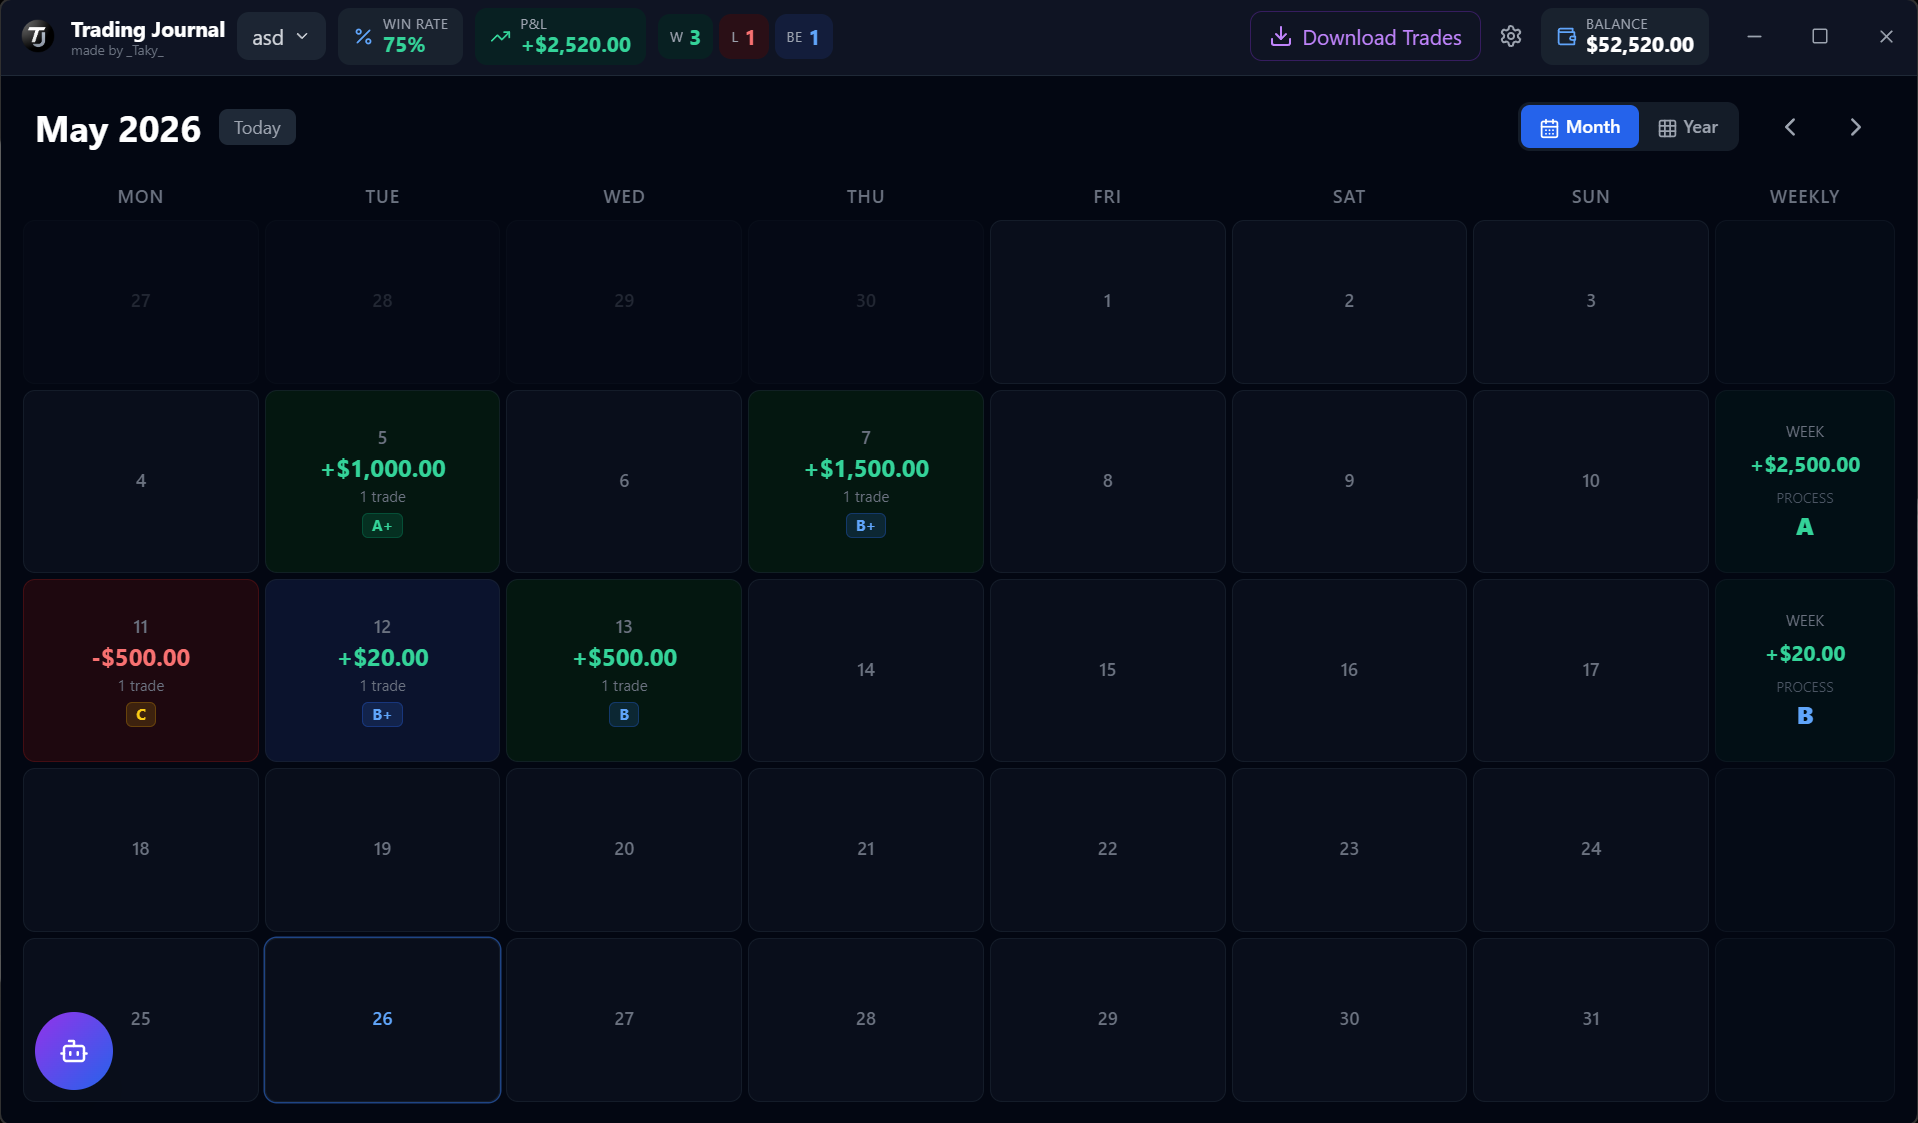The width and height of the screenshot is (1918, 1123).
Task: Select day 30 in last row
Action: [1349, 1019]
